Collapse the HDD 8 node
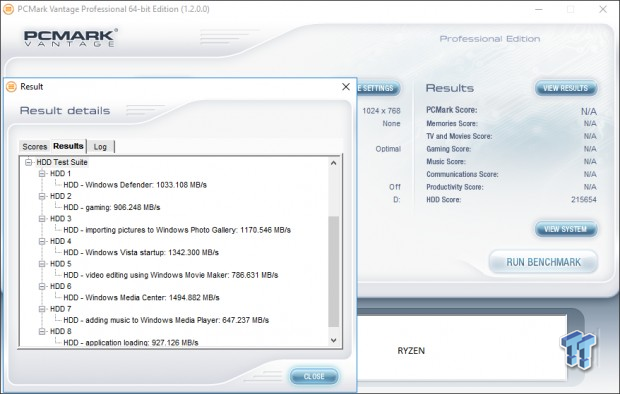620x394 pixels. (x=42, y=331)
